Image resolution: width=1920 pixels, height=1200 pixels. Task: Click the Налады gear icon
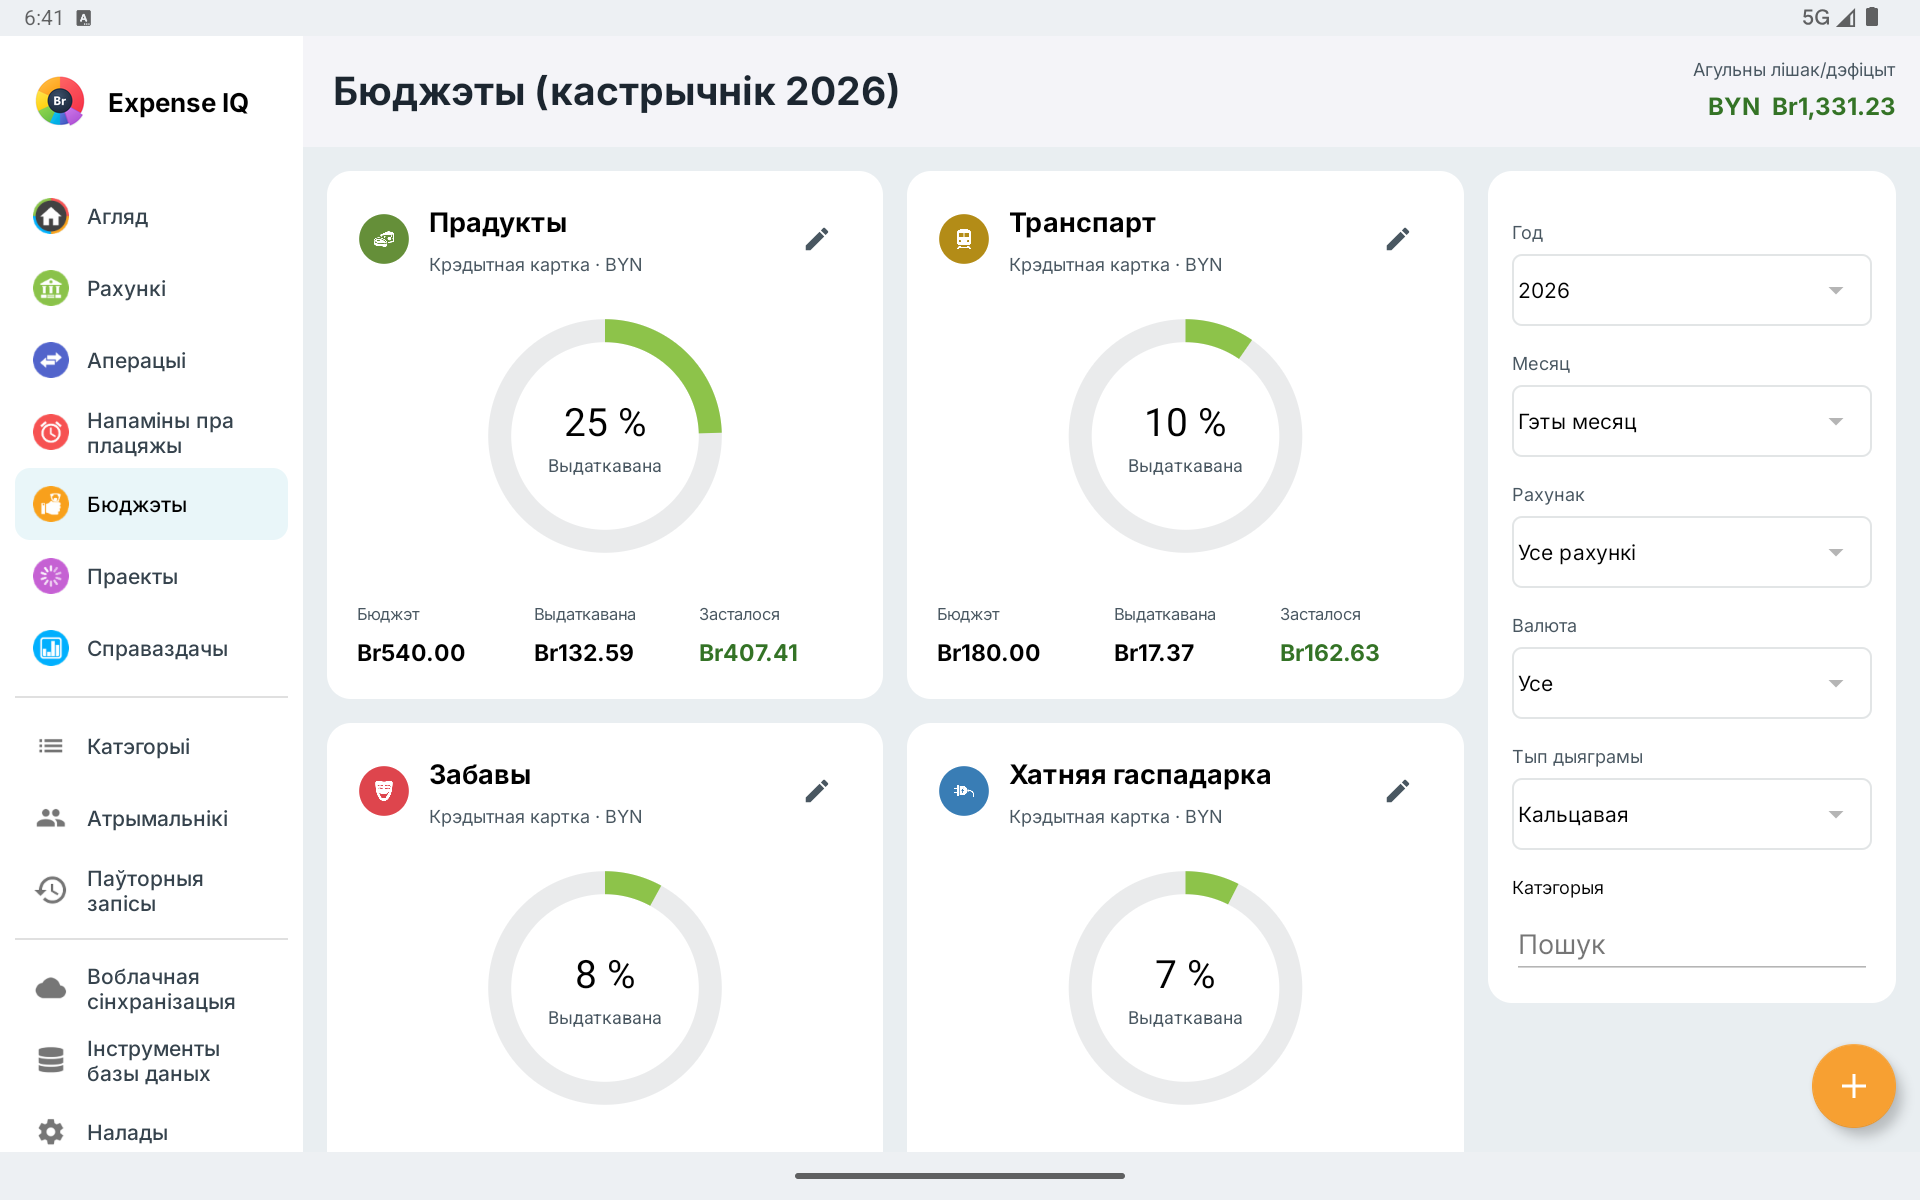click(51, 1132)
